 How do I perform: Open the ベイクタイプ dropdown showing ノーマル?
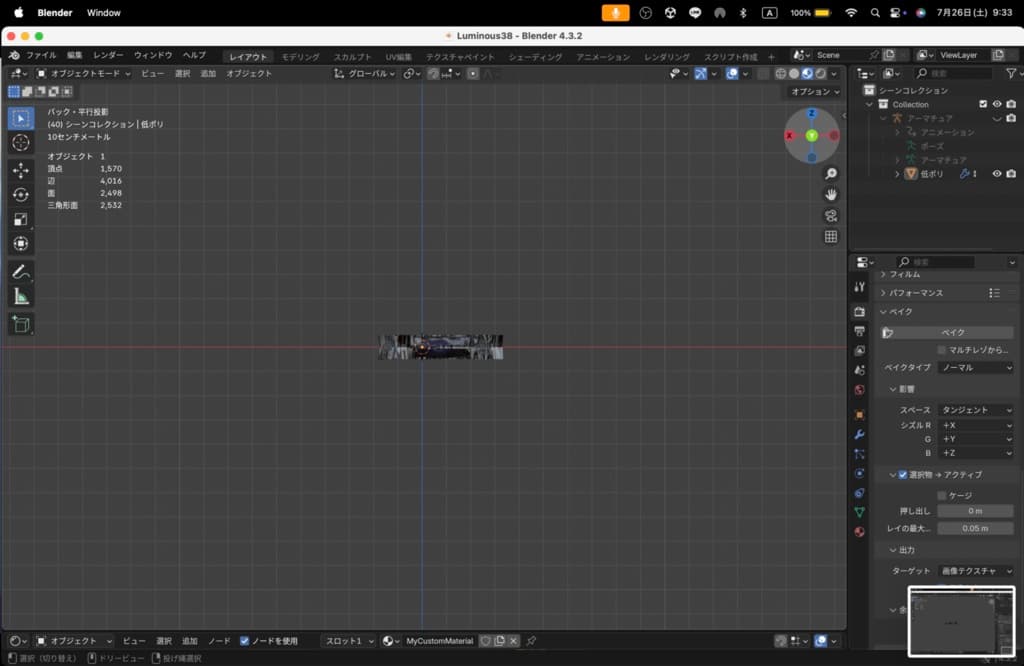point(975,368)
